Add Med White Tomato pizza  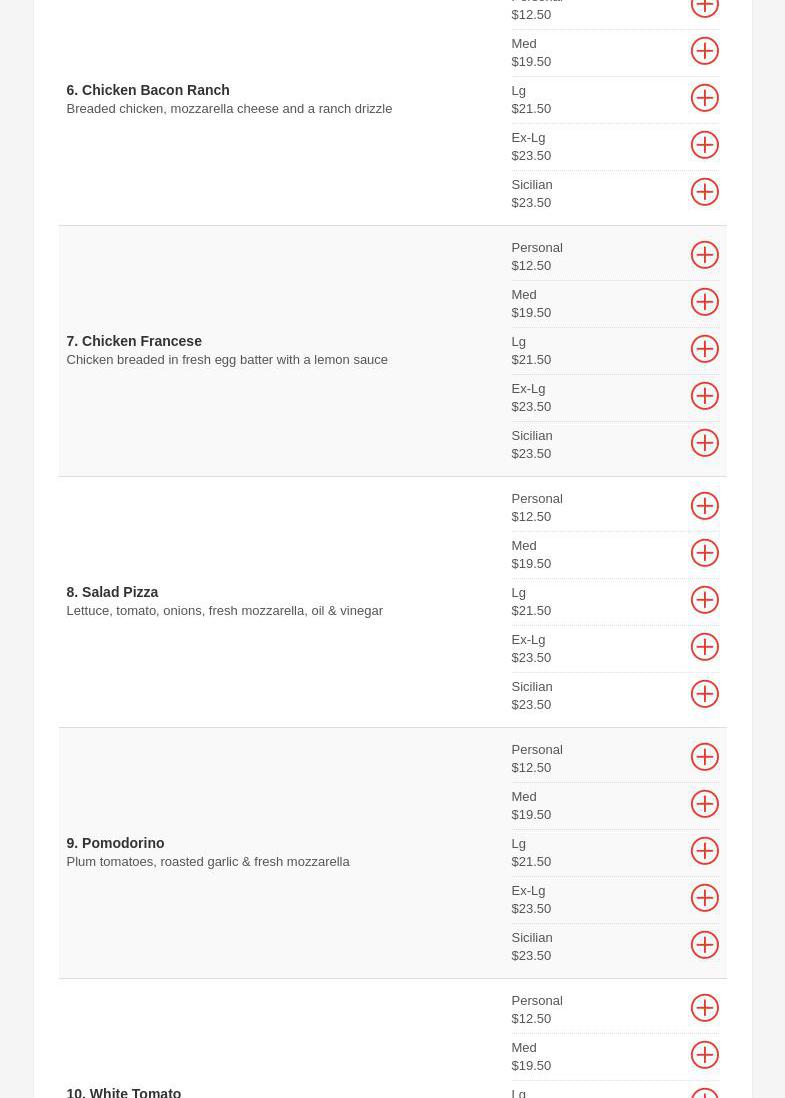[704, 1055]
